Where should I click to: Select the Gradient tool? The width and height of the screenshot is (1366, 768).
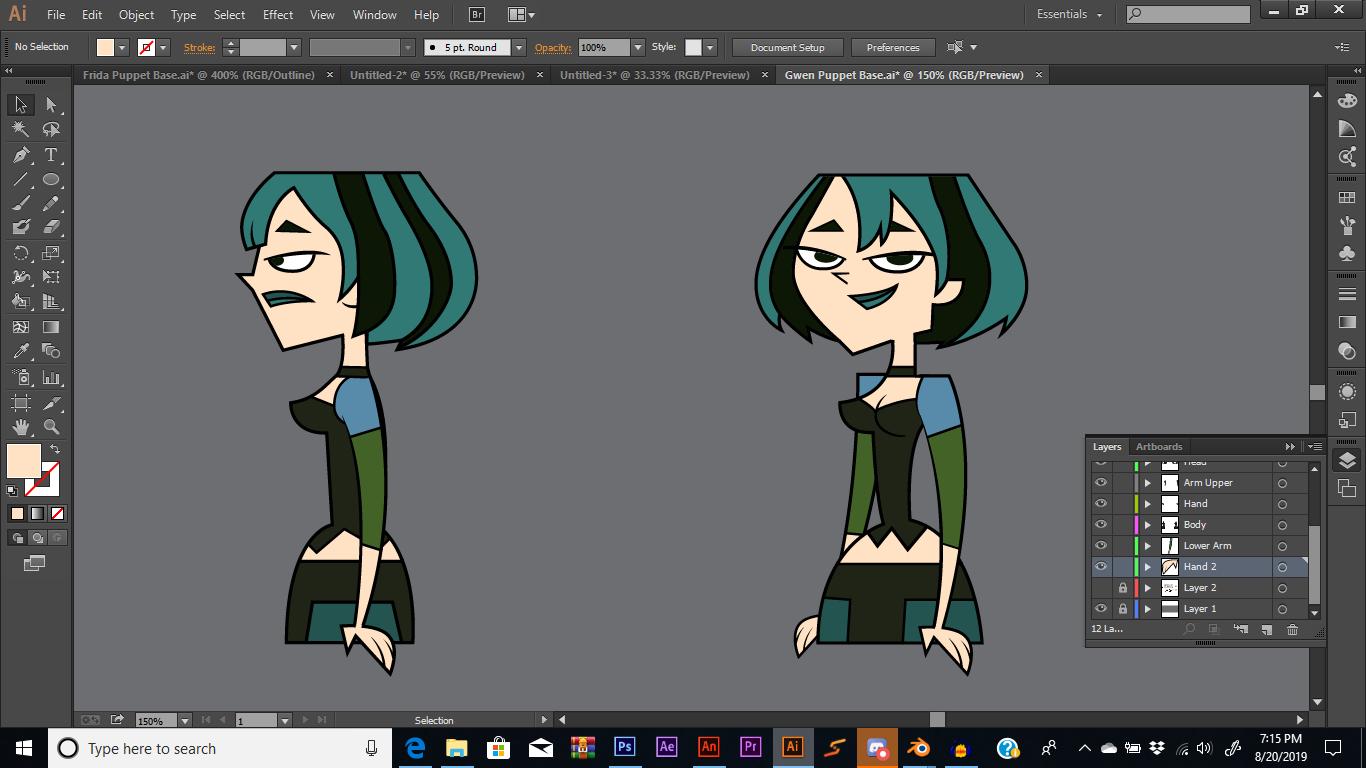(51, 327)
